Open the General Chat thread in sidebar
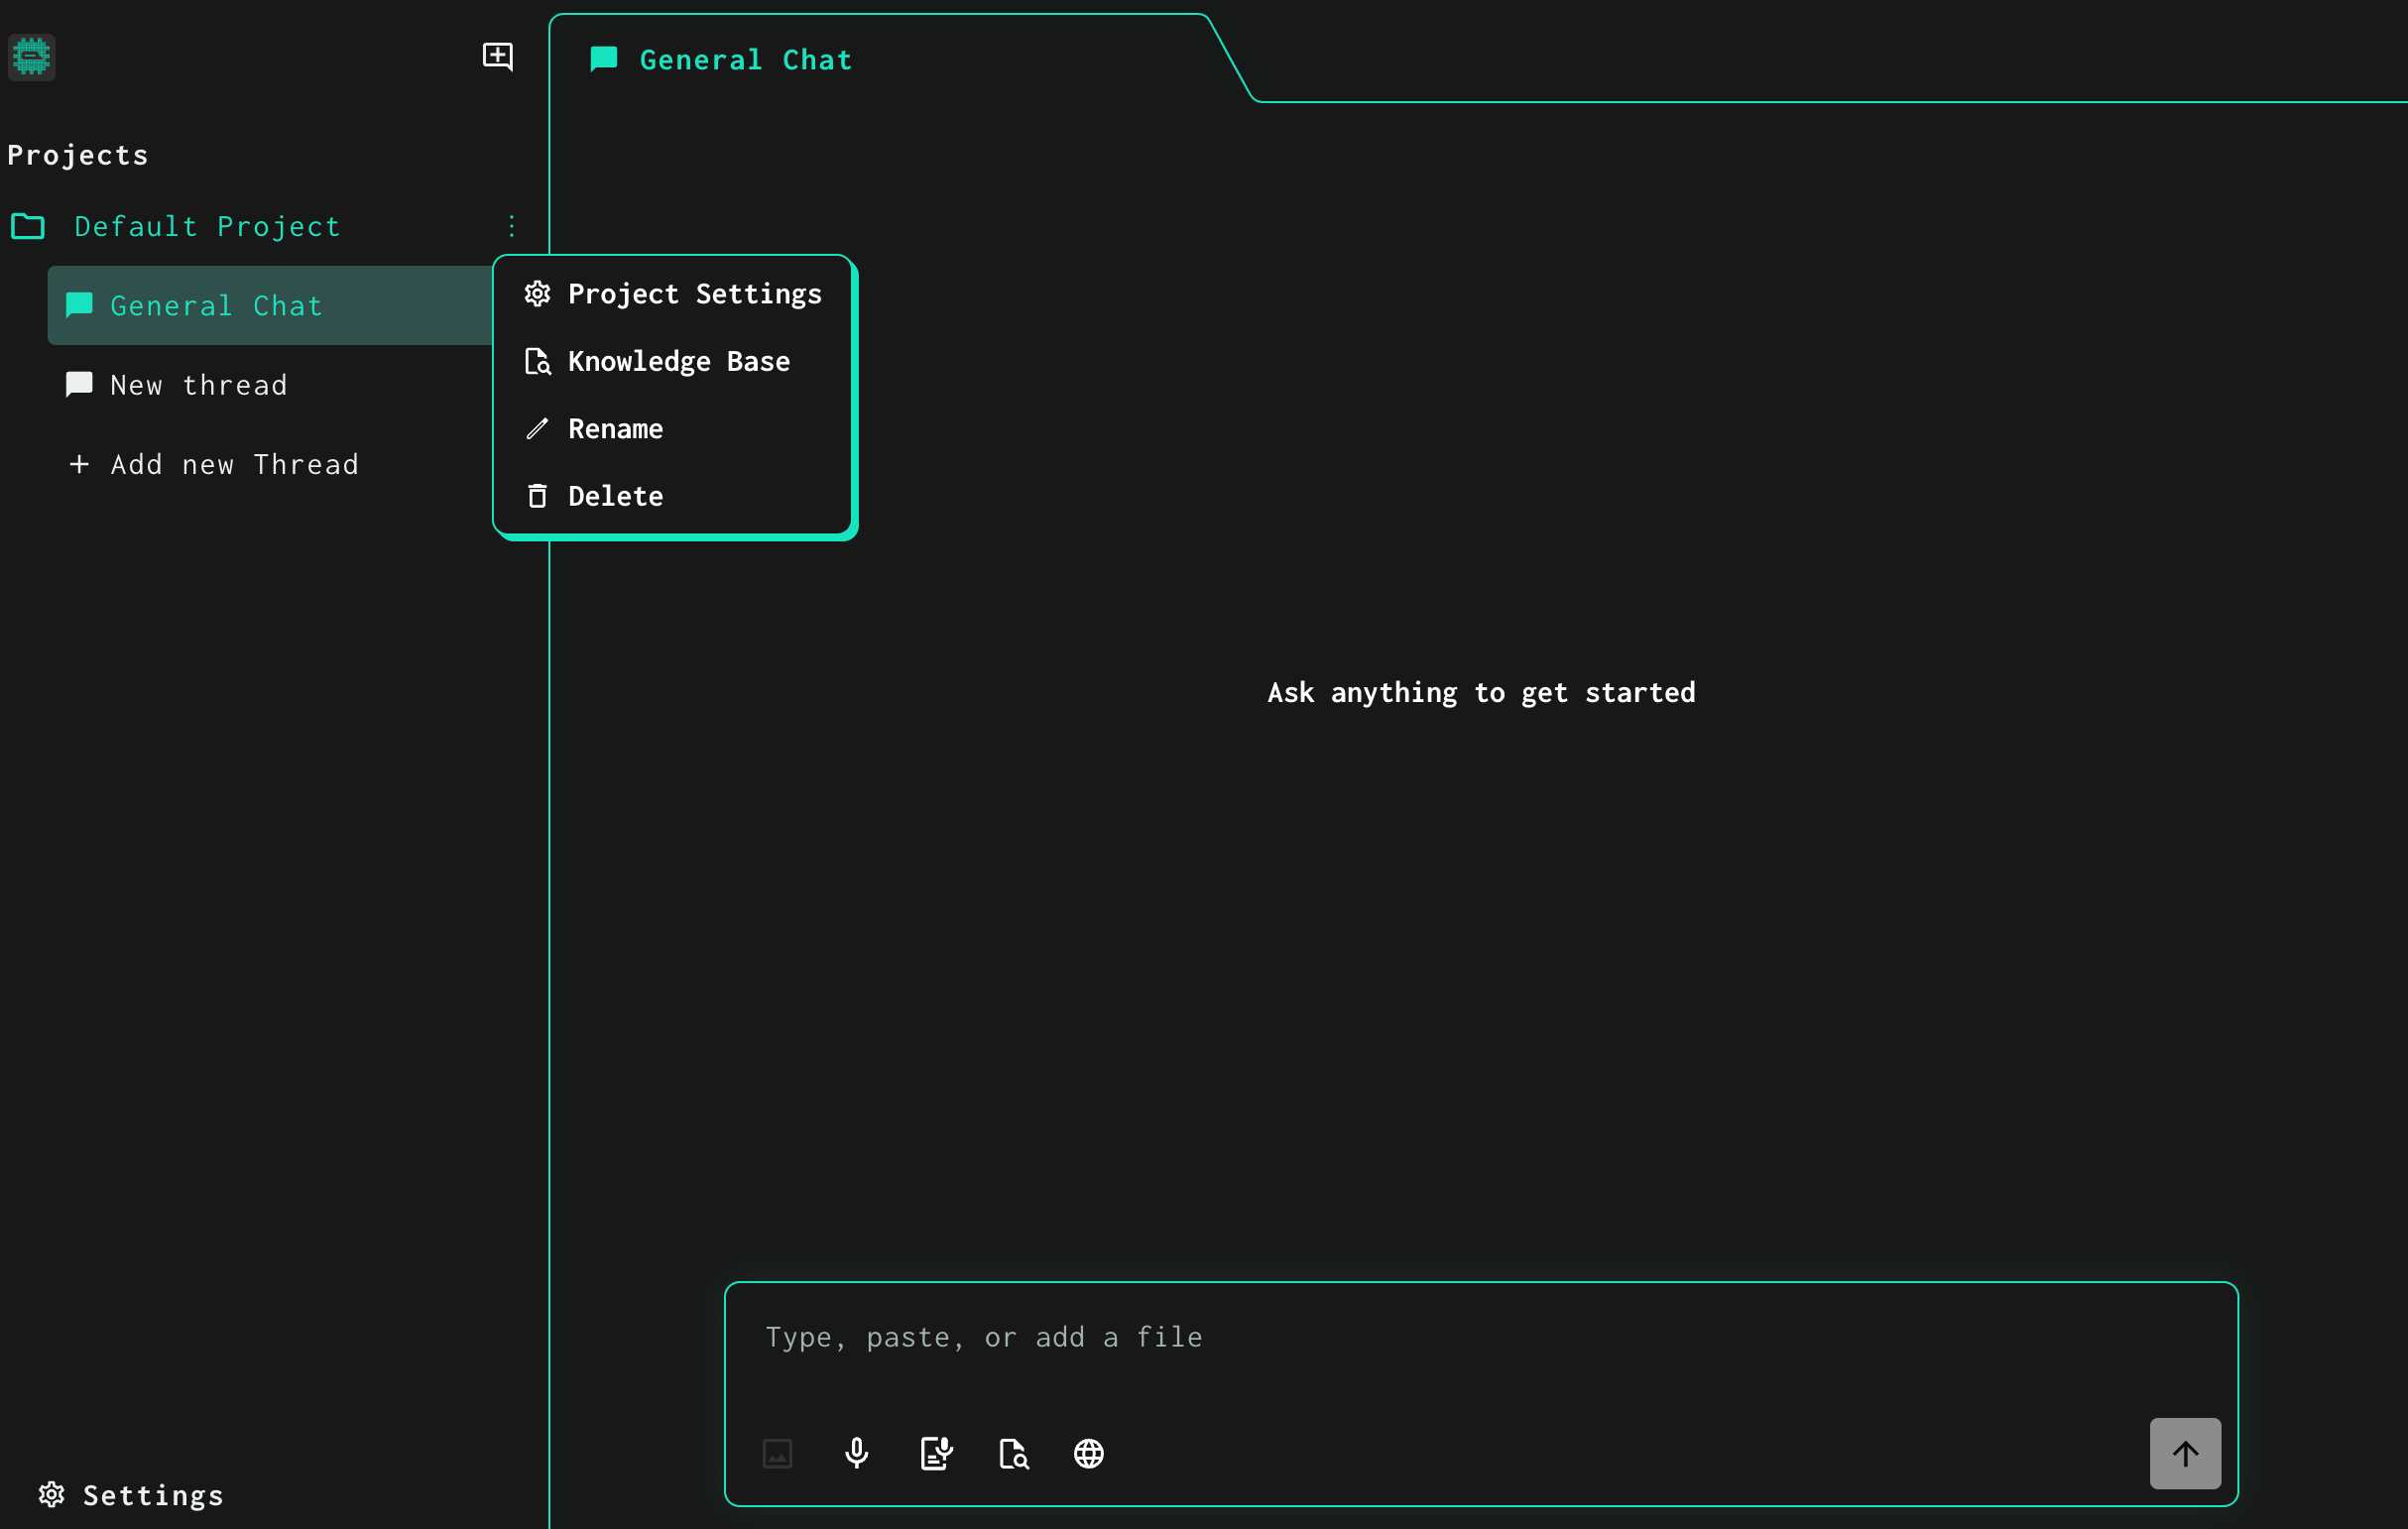 point(216,305)
